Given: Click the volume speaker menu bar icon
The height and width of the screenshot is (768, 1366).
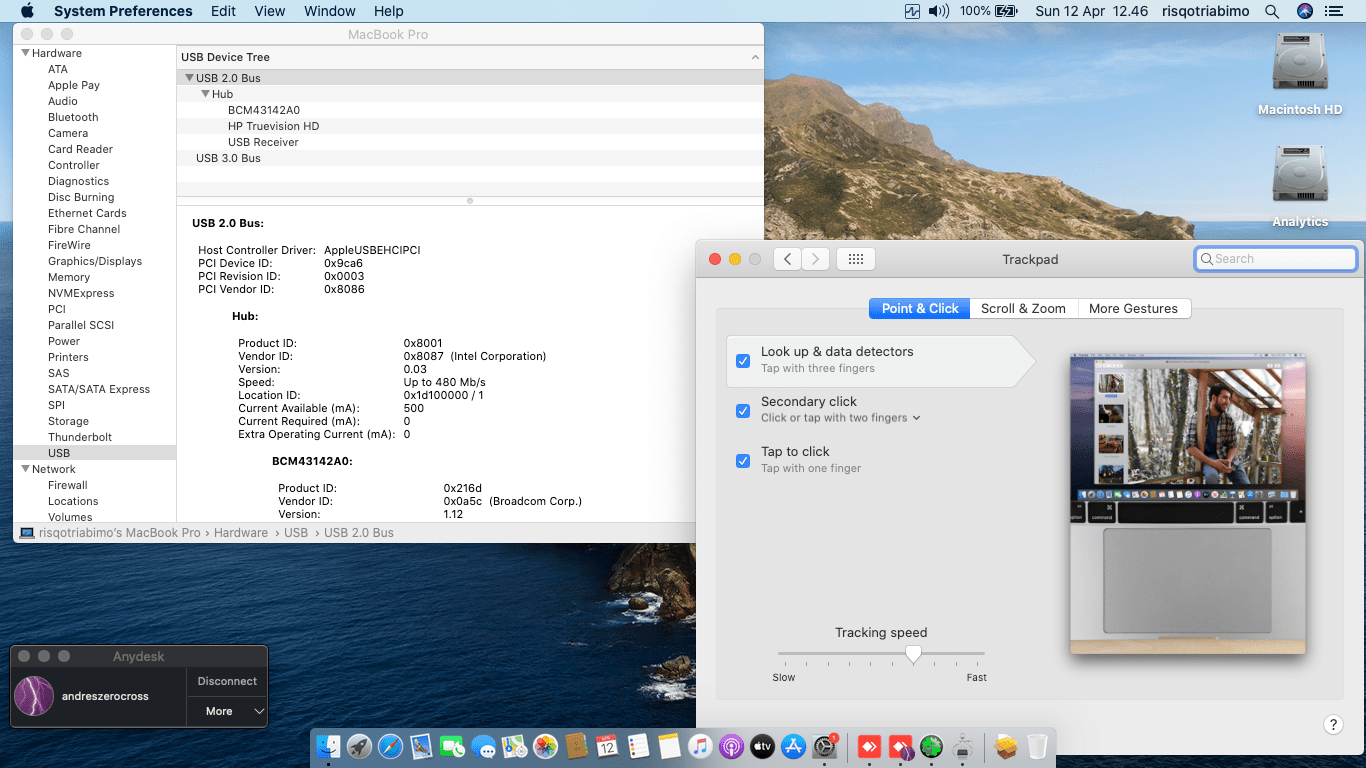Looking at the screenshot, I should tap(938, 11).
